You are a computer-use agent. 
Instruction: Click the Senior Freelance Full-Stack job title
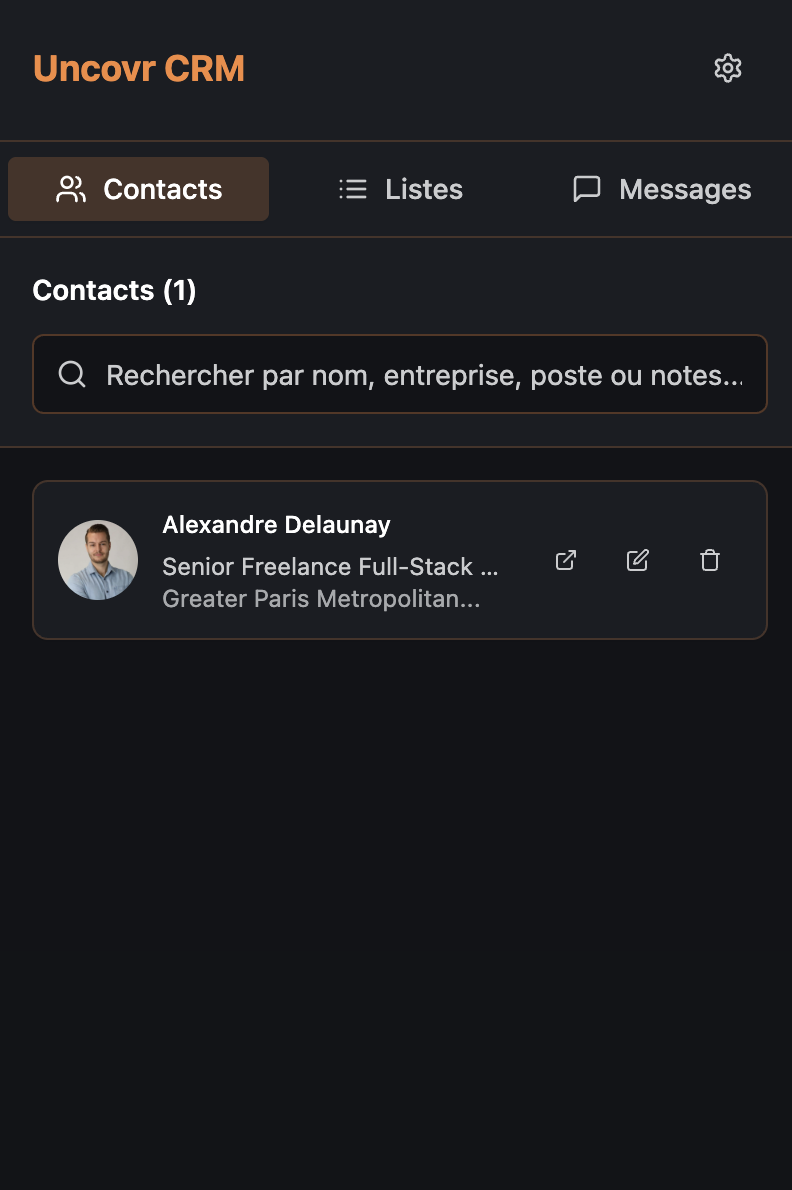330,567
